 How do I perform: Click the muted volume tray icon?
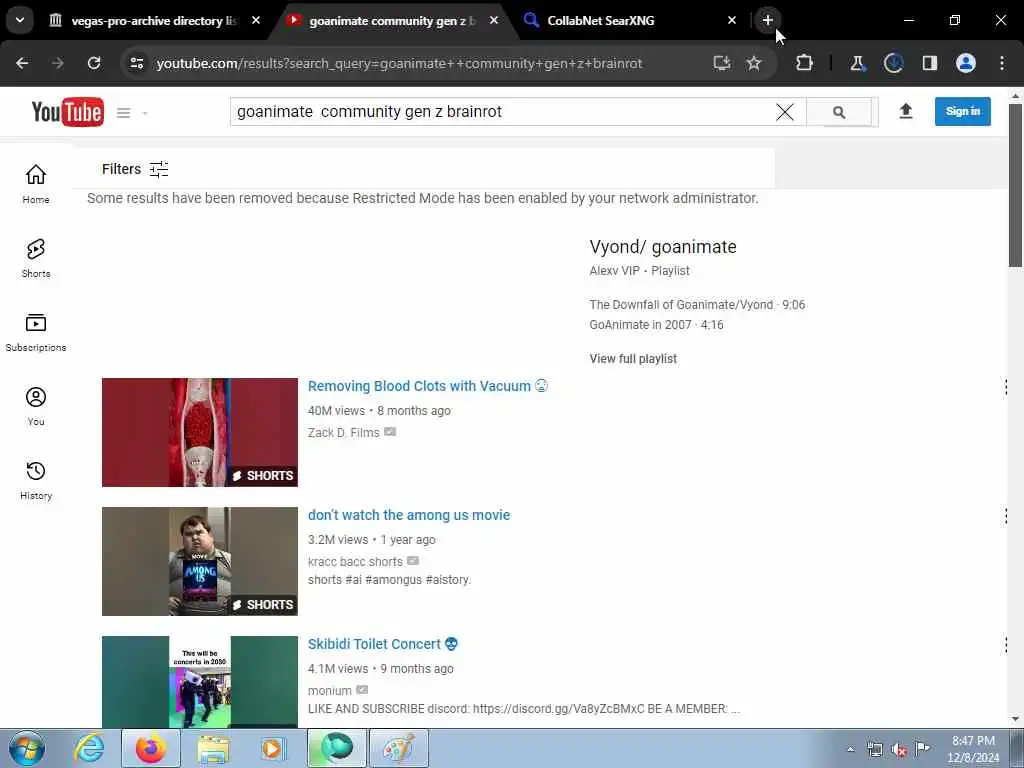(899, 749)
